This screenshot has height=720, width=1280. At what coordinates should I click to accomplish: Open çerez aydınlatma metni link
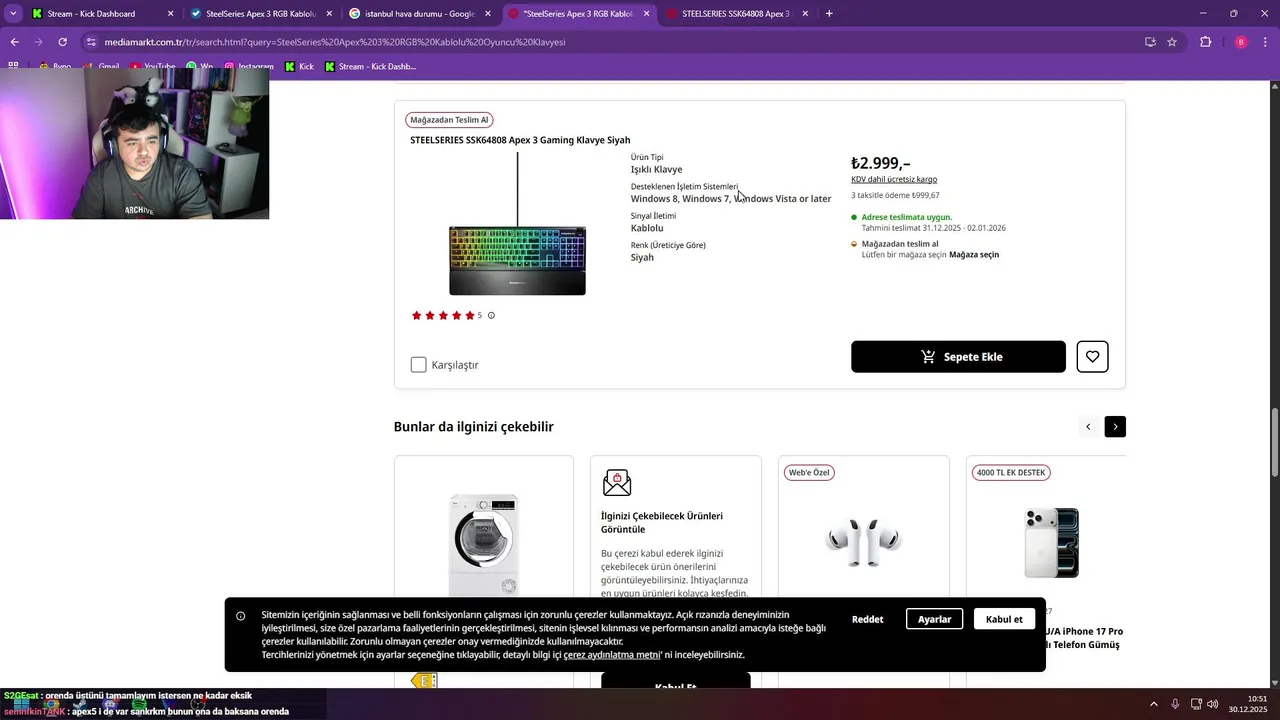612,655
